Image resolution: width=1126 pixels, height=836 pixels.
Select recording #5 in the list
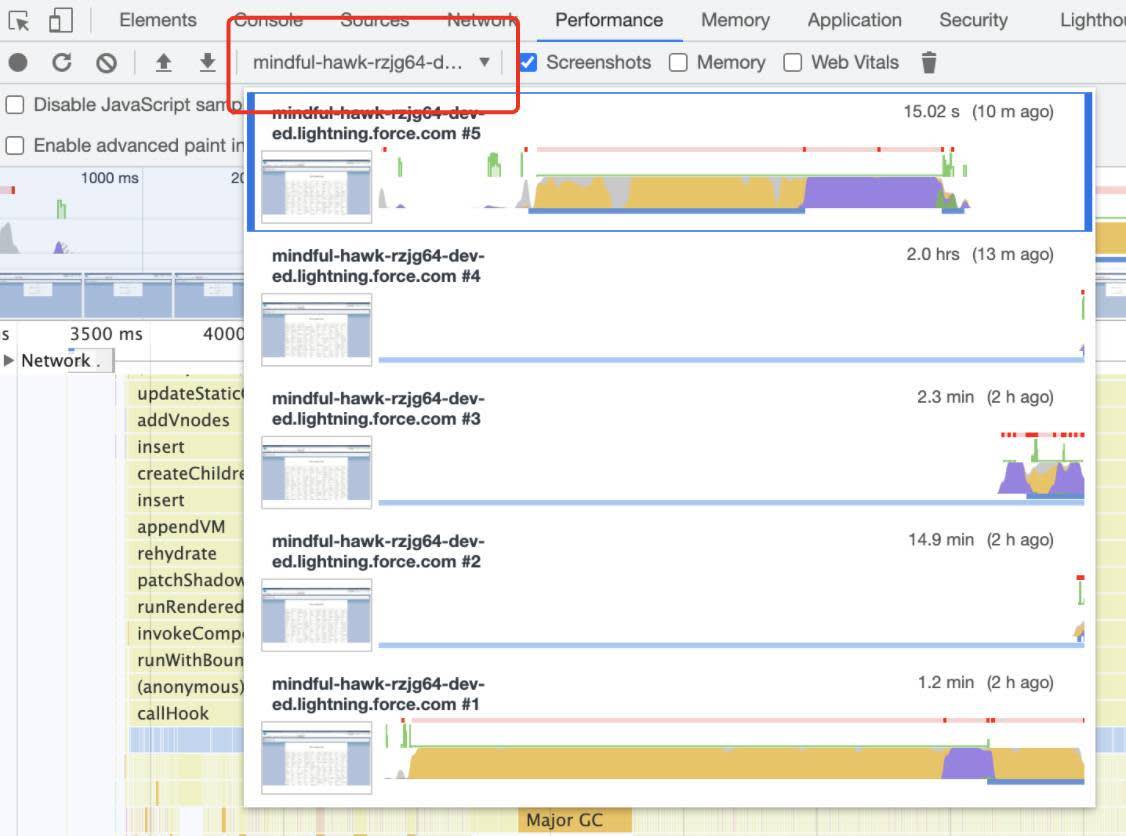669,162
